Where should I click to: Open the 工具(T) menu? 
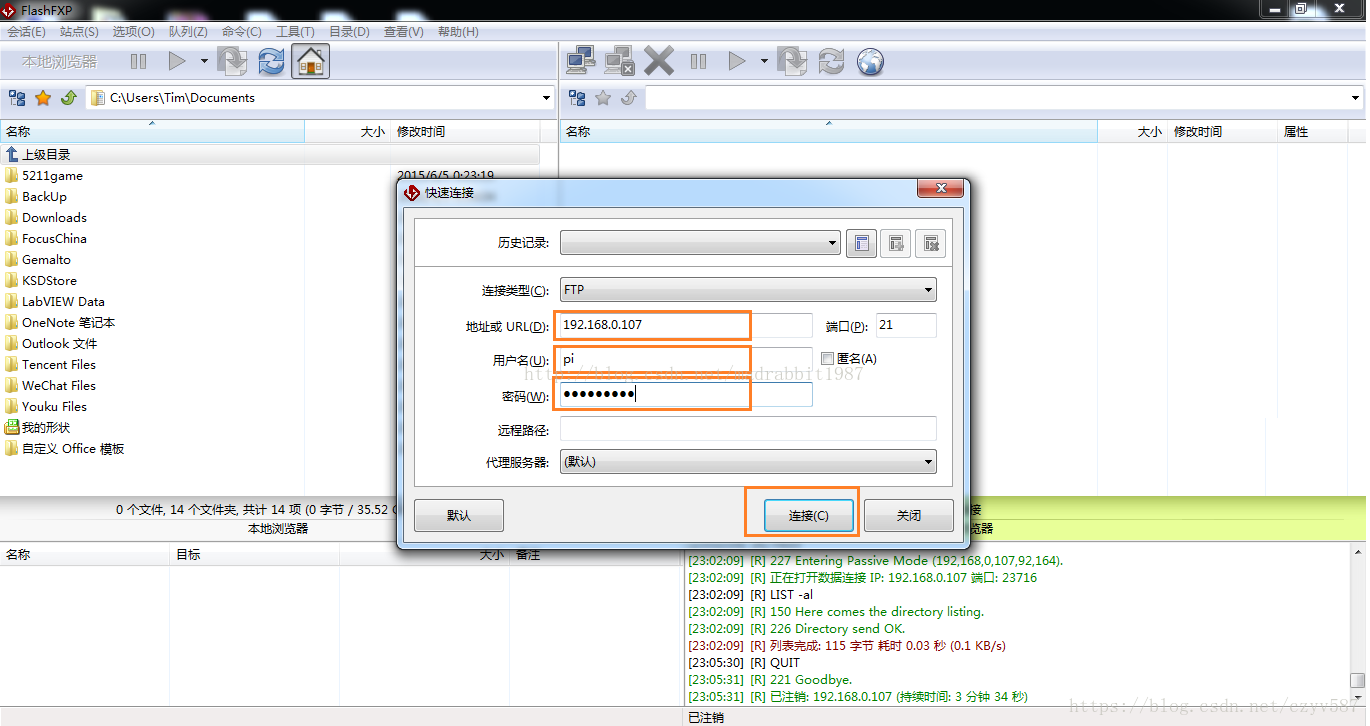tap(295, 32)
